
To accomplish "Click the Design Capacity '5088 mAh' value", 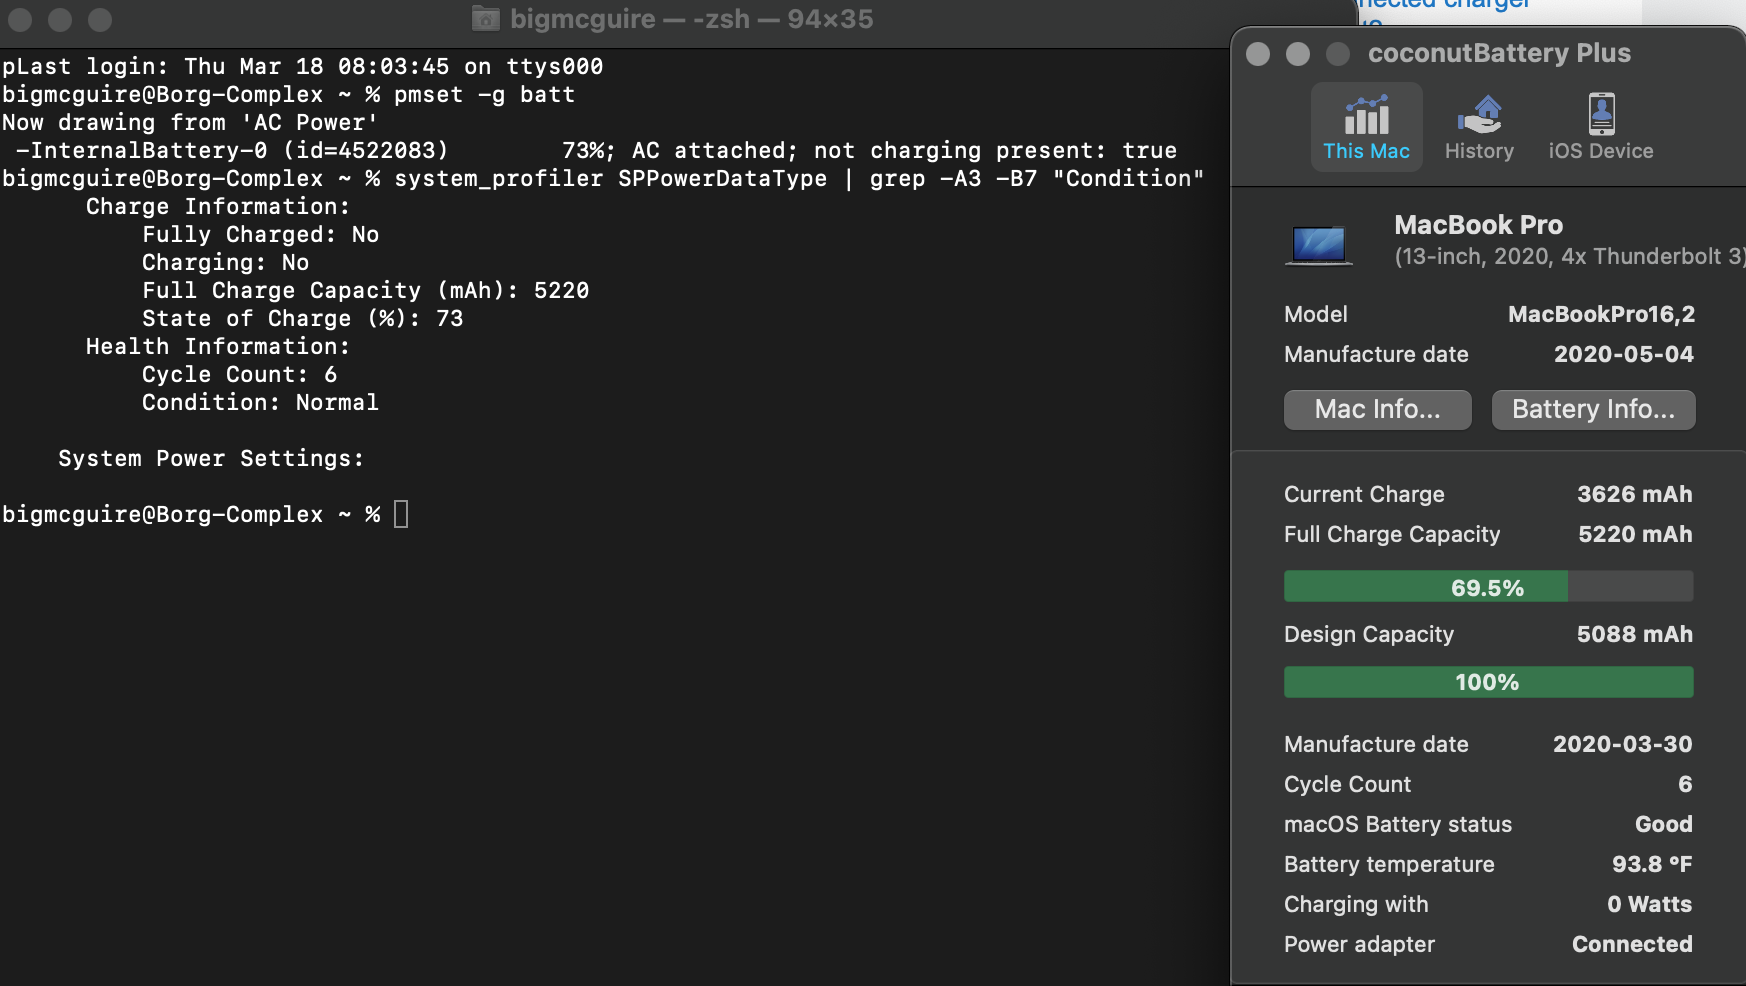I will 1635,634.
